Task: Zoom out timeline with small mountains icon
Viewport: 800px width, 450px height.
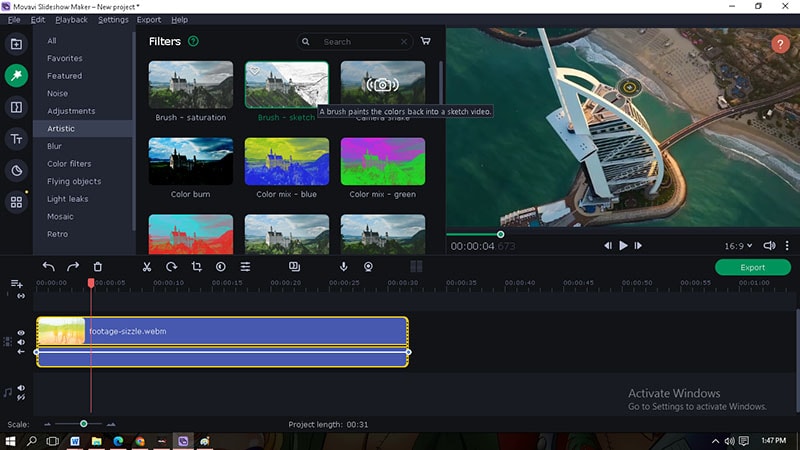Action: point(47,424)
